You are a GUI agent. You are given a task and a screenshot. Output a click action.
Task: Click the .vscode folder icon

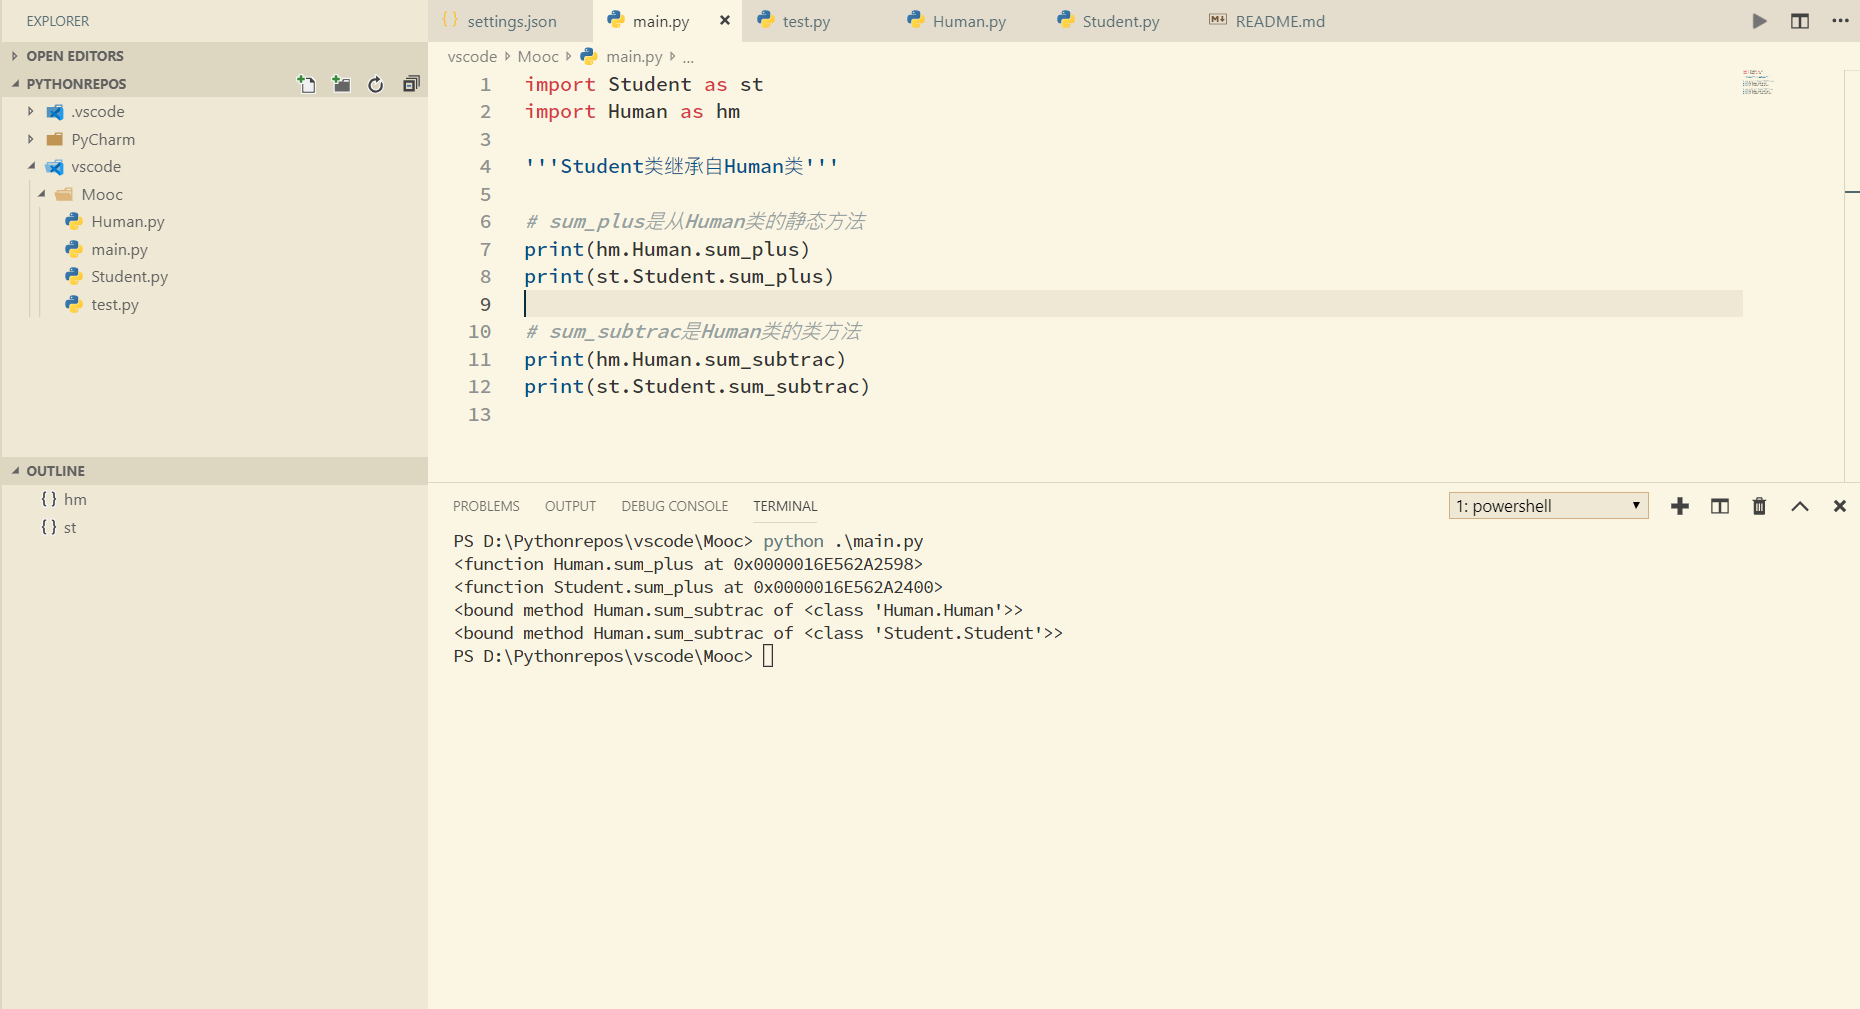(x=55, y=111)
